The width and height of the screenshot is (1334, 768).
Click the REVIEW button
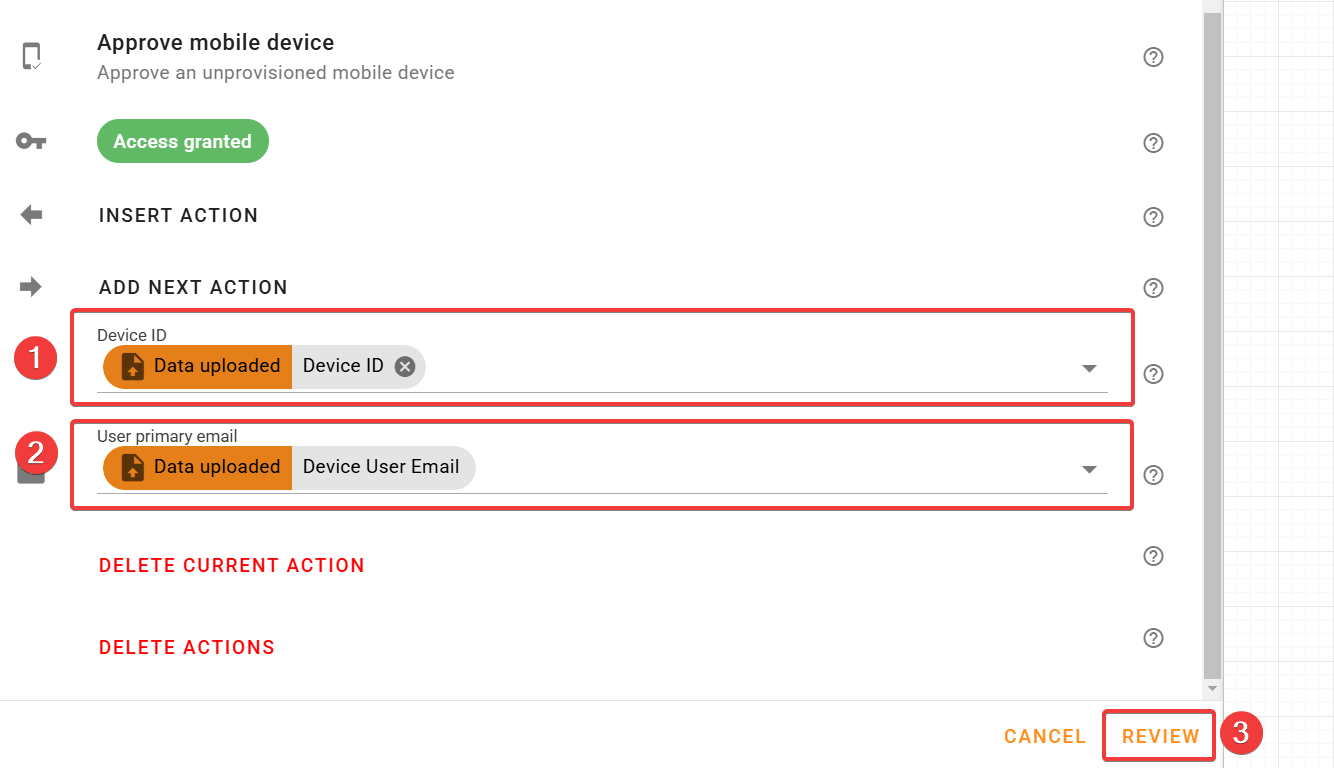tap(1160, 736)
